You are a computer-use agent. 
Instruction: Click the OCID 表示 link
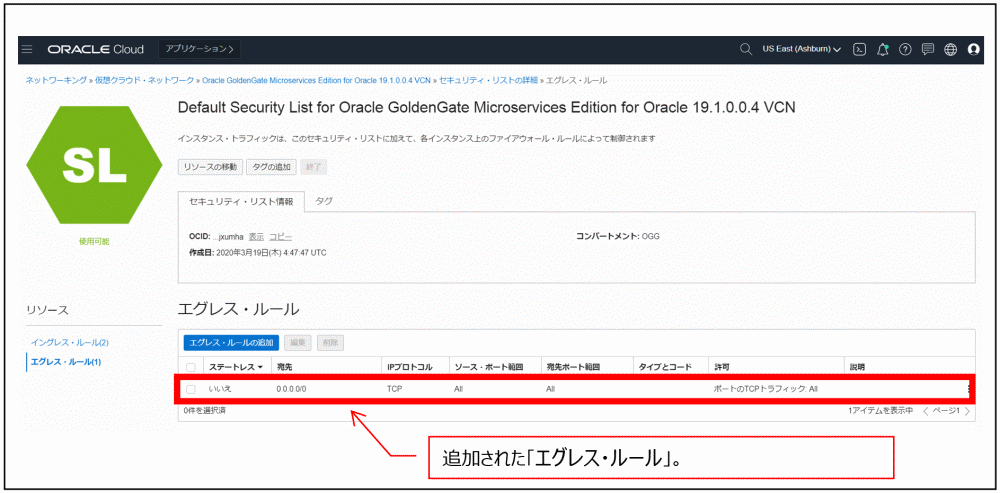tap(256, 236)
